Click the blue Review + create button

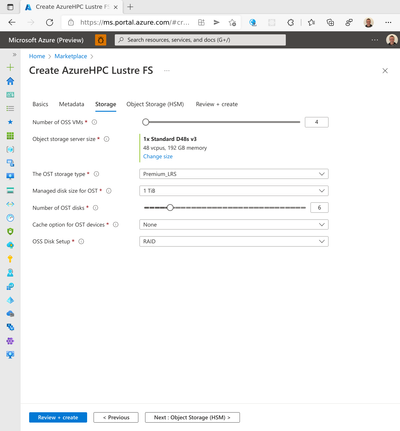pos(58,417)
